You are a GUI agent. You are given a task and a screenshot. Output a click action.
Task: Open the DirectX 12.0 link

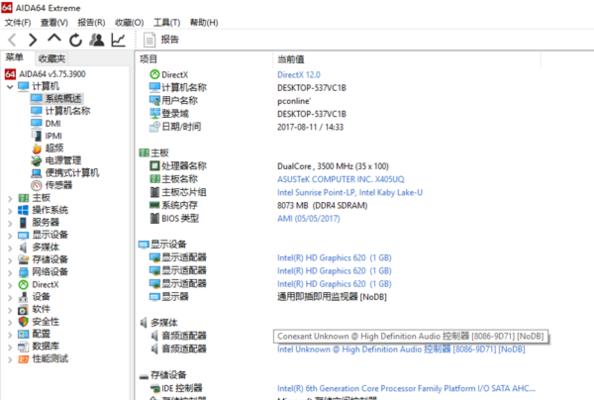[299, 75]
